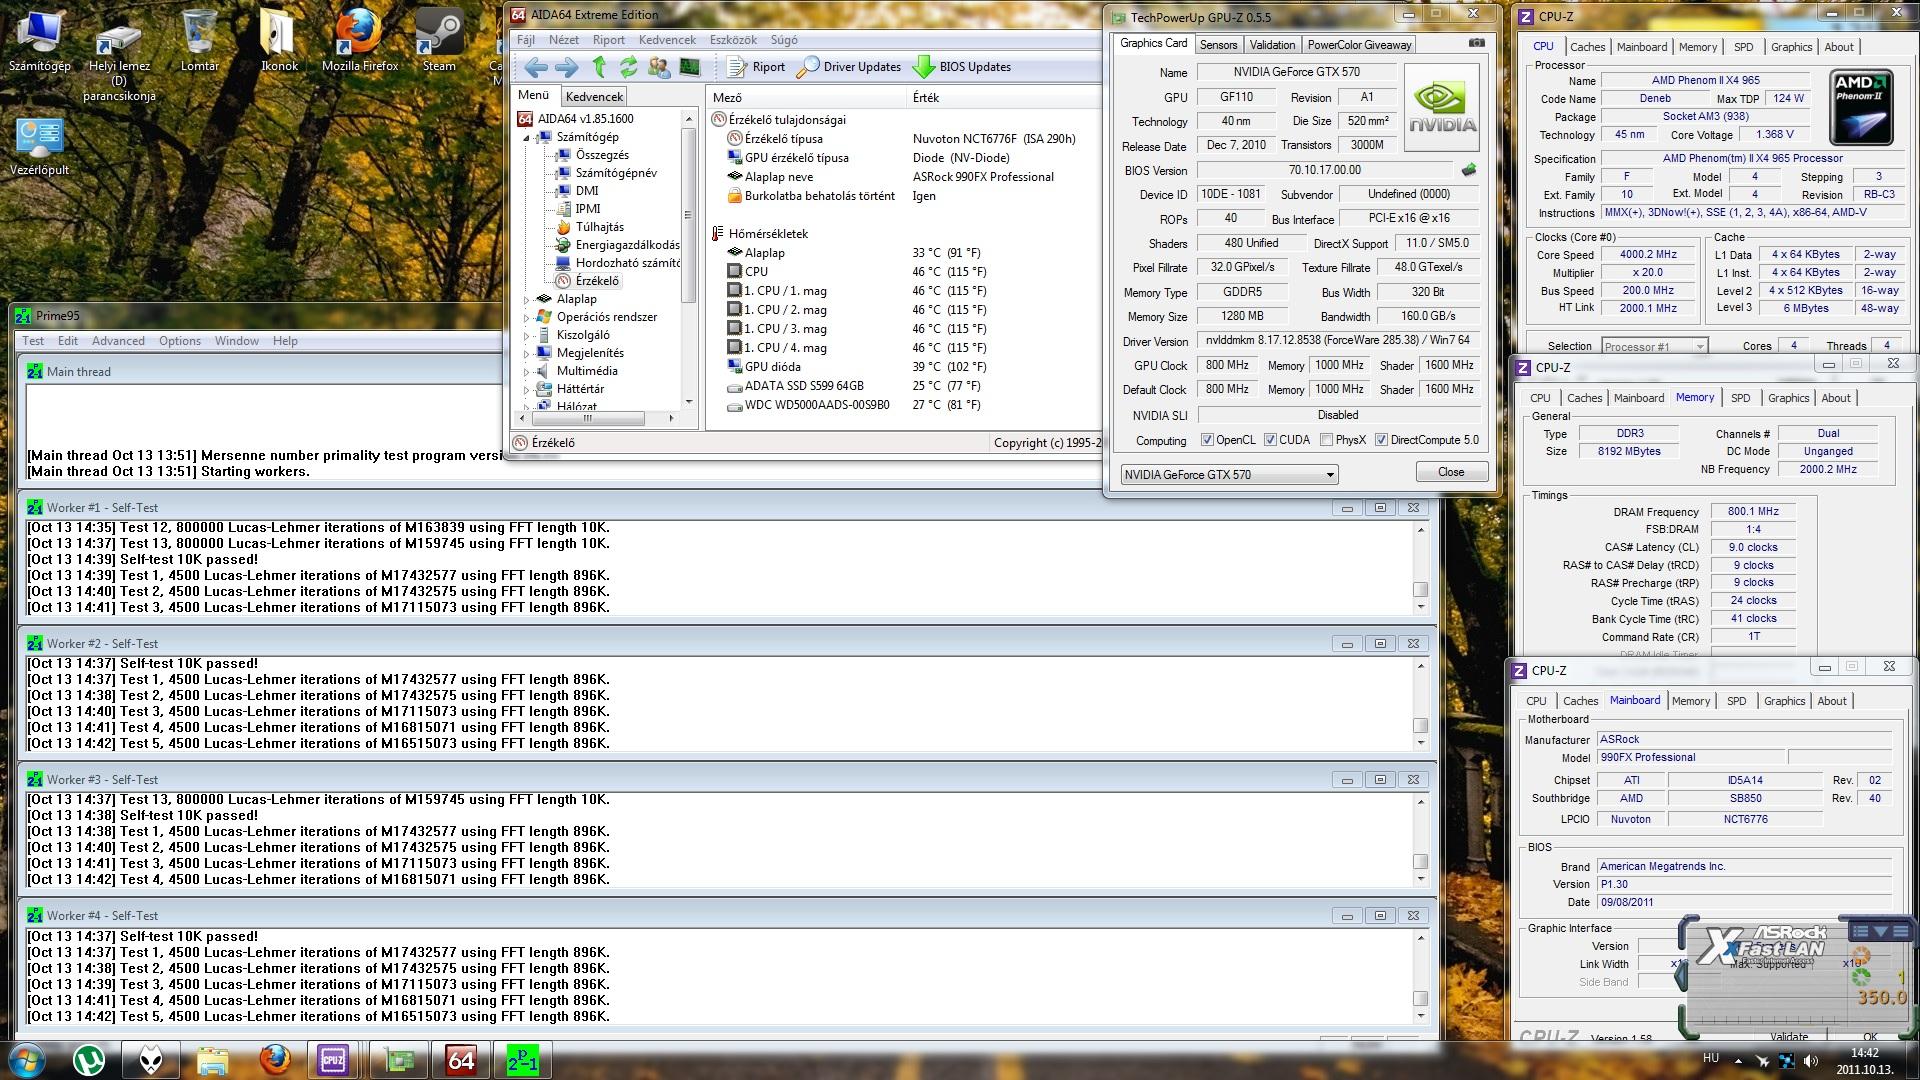
Task: Open Validation tab in GPU-Z
Action: pos(1272,45)
